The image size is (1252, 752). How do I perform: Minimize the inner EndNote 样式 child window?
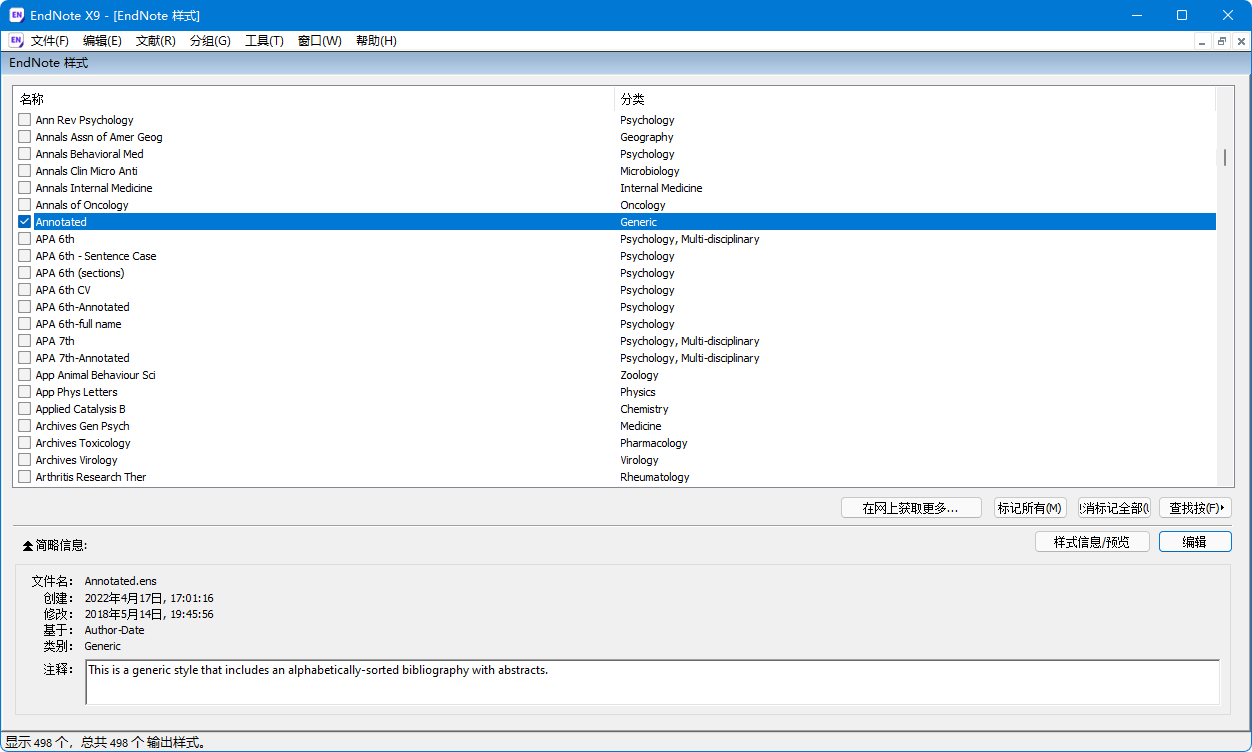(x=1202, y=41)
